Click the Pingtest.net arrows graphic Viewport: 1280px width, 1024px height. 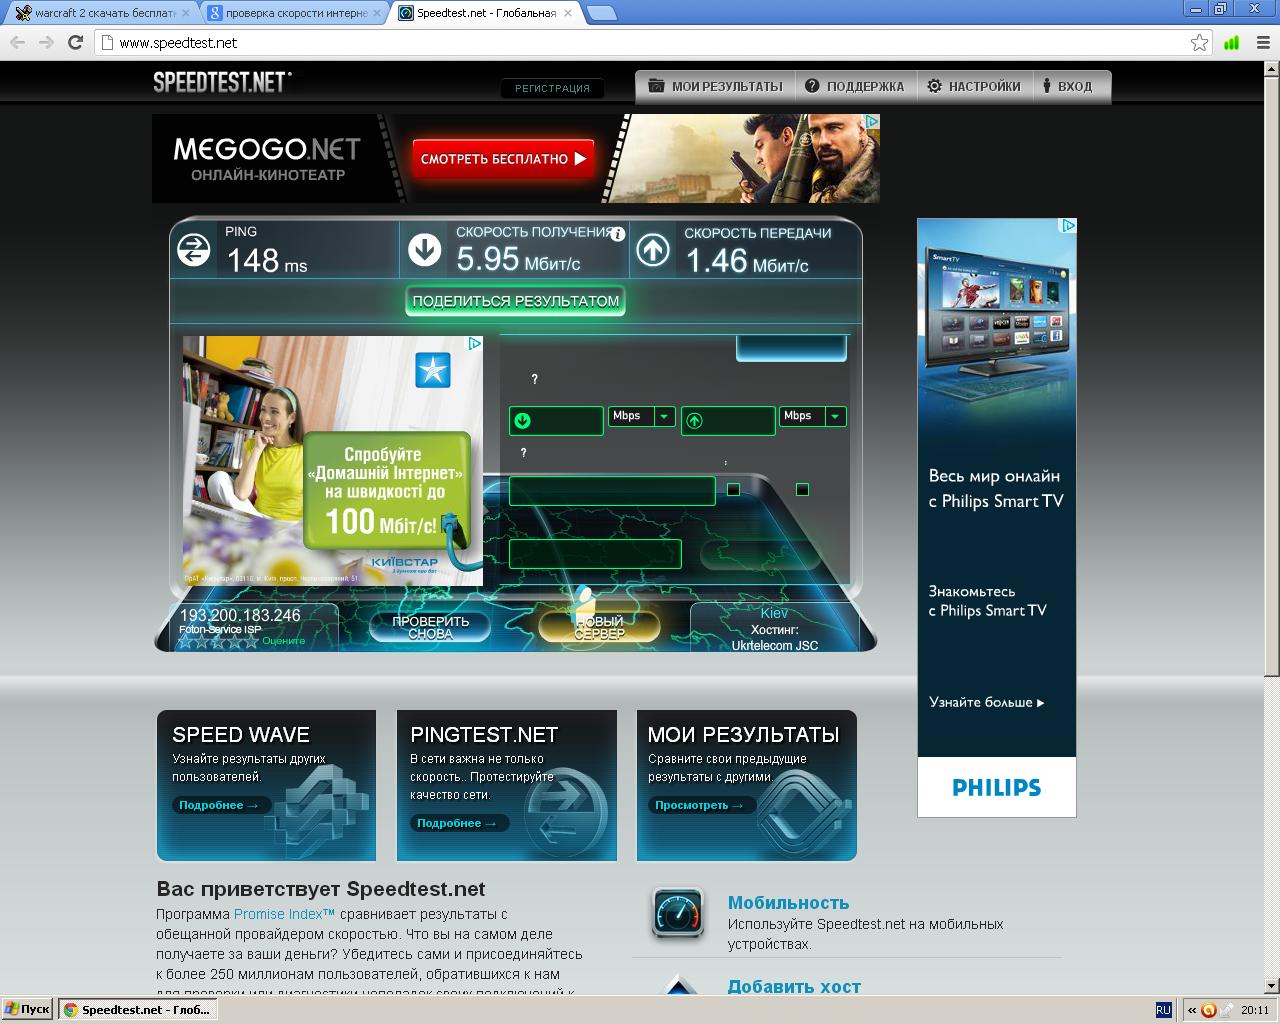click(565, 812)
